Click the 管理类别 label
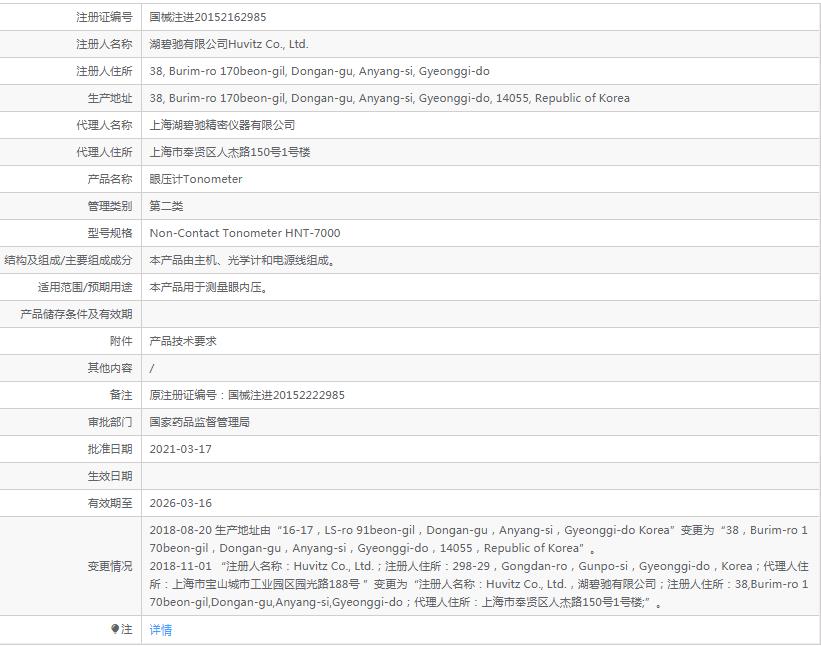The image size is (821, 646). click(110, 206)
